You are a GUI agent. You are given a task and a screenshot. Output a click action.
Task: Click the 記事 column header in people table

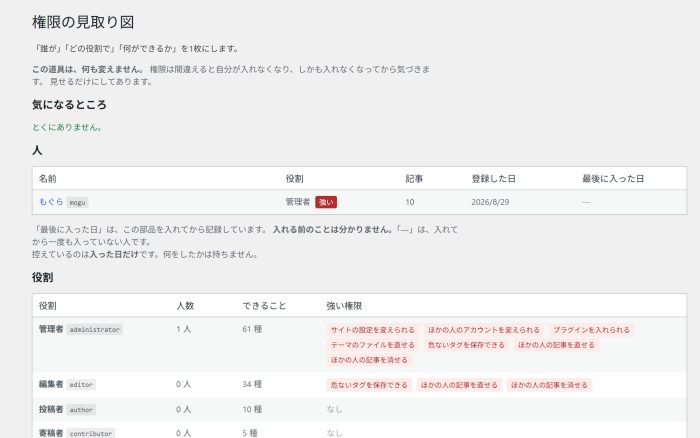[x=414, y=179]
